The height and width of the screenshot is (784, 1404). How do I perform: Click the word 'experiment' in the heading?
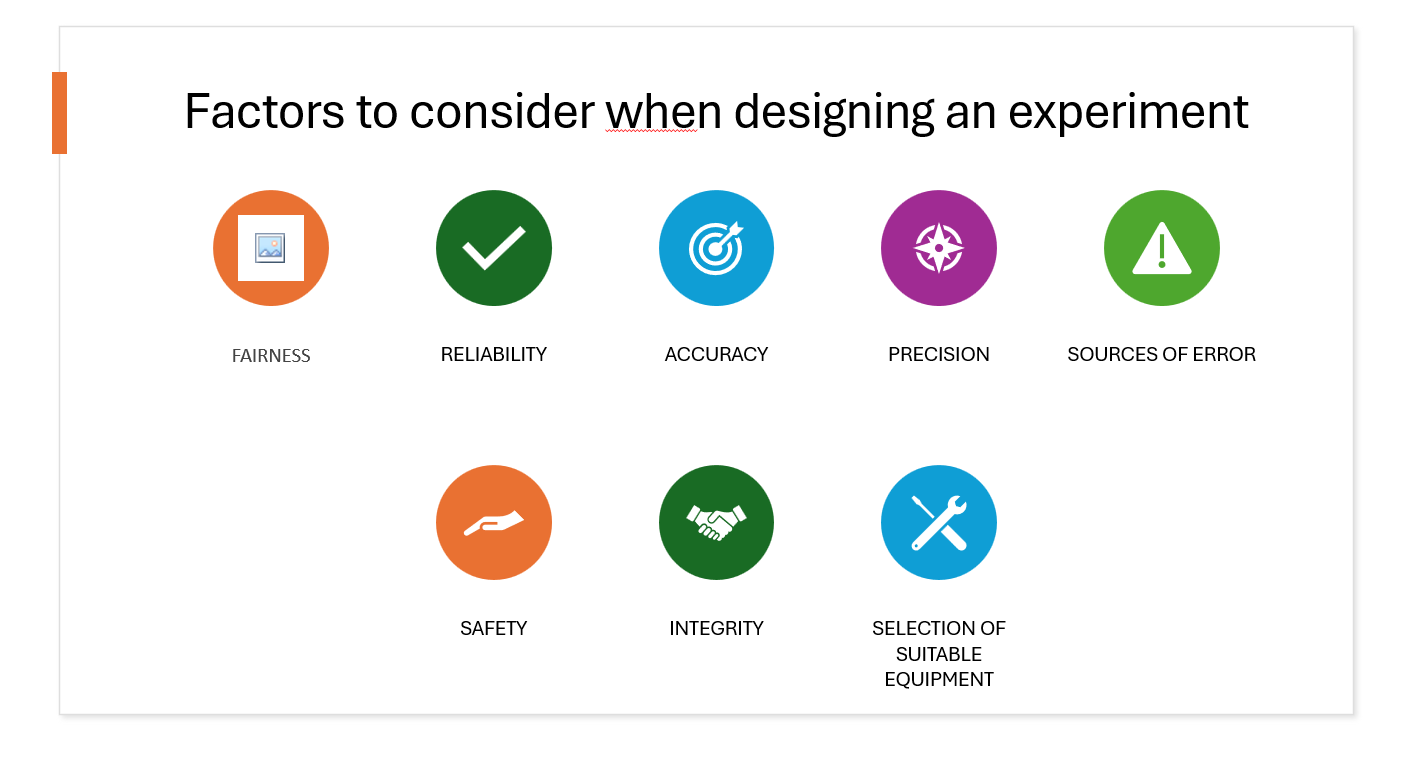tap(1129, 113)
